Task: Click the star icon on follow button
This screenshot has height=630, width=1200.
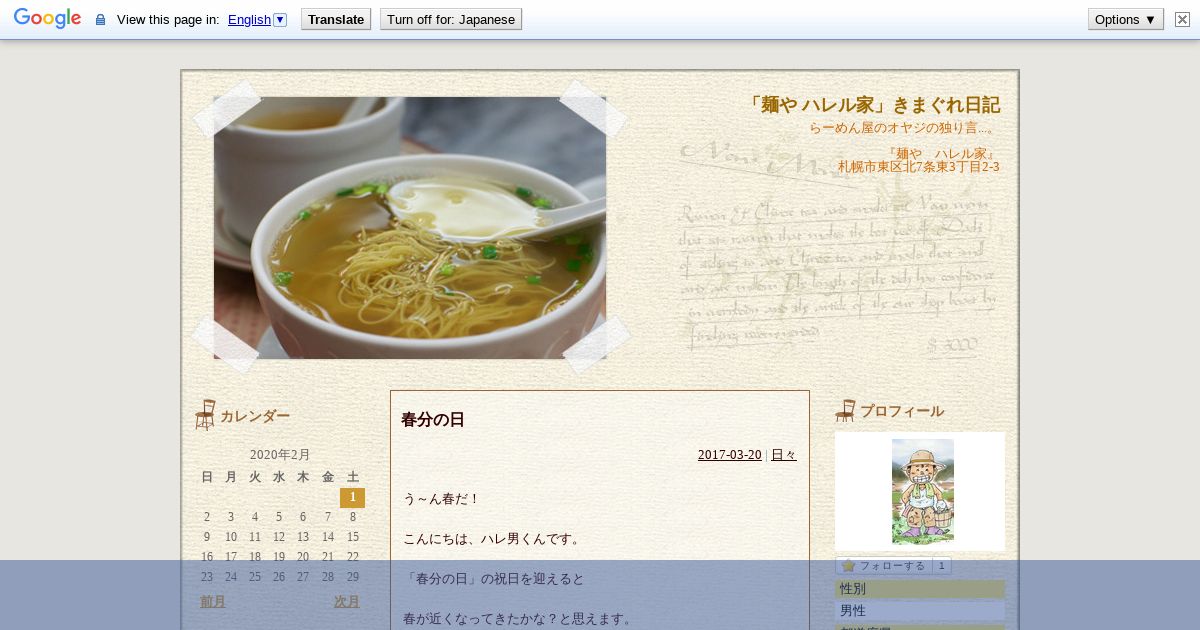Action: click(x=848, y=566)
